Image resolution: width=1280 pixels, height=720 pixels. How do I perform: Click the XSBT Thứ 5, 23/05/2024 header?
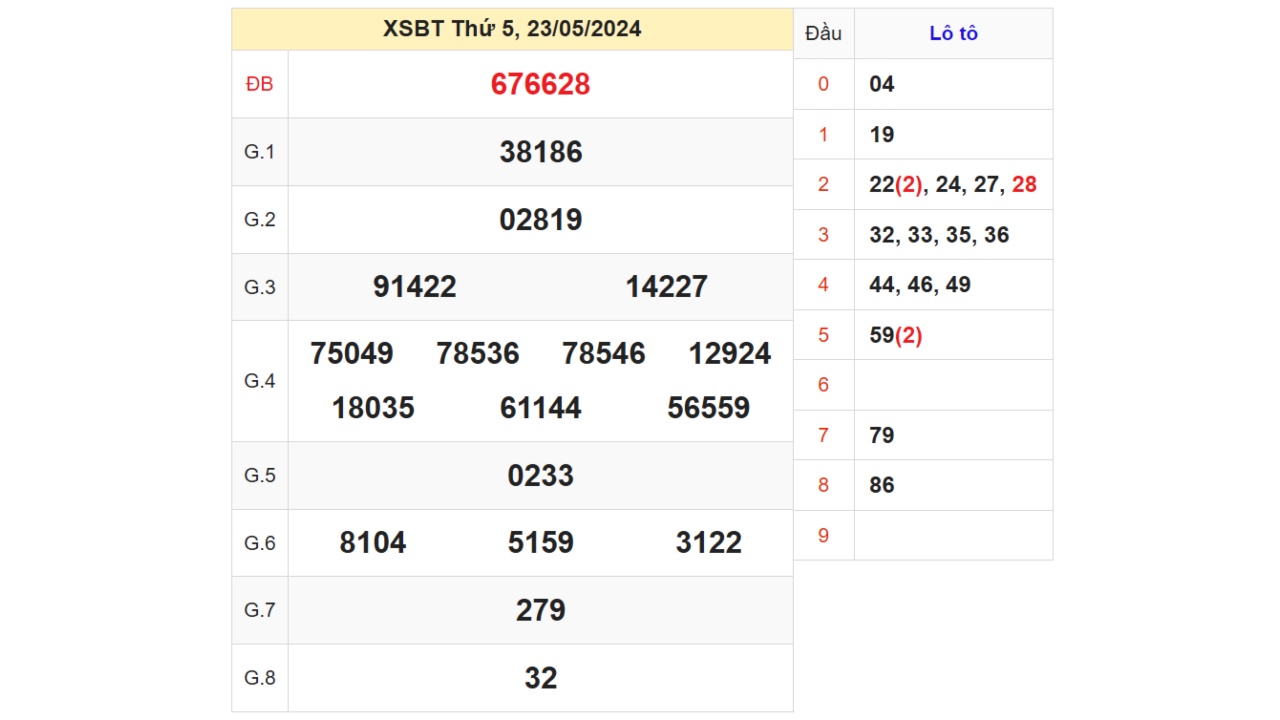512,29
